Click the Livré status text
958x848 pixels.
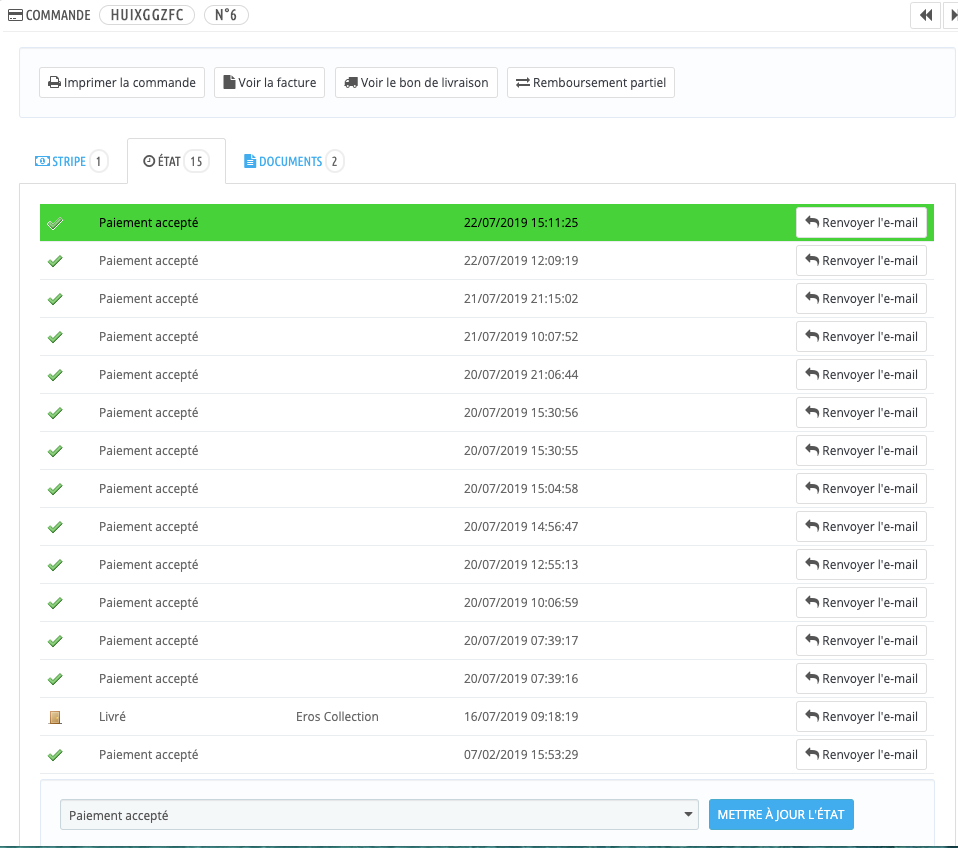[x=112, y=717]
